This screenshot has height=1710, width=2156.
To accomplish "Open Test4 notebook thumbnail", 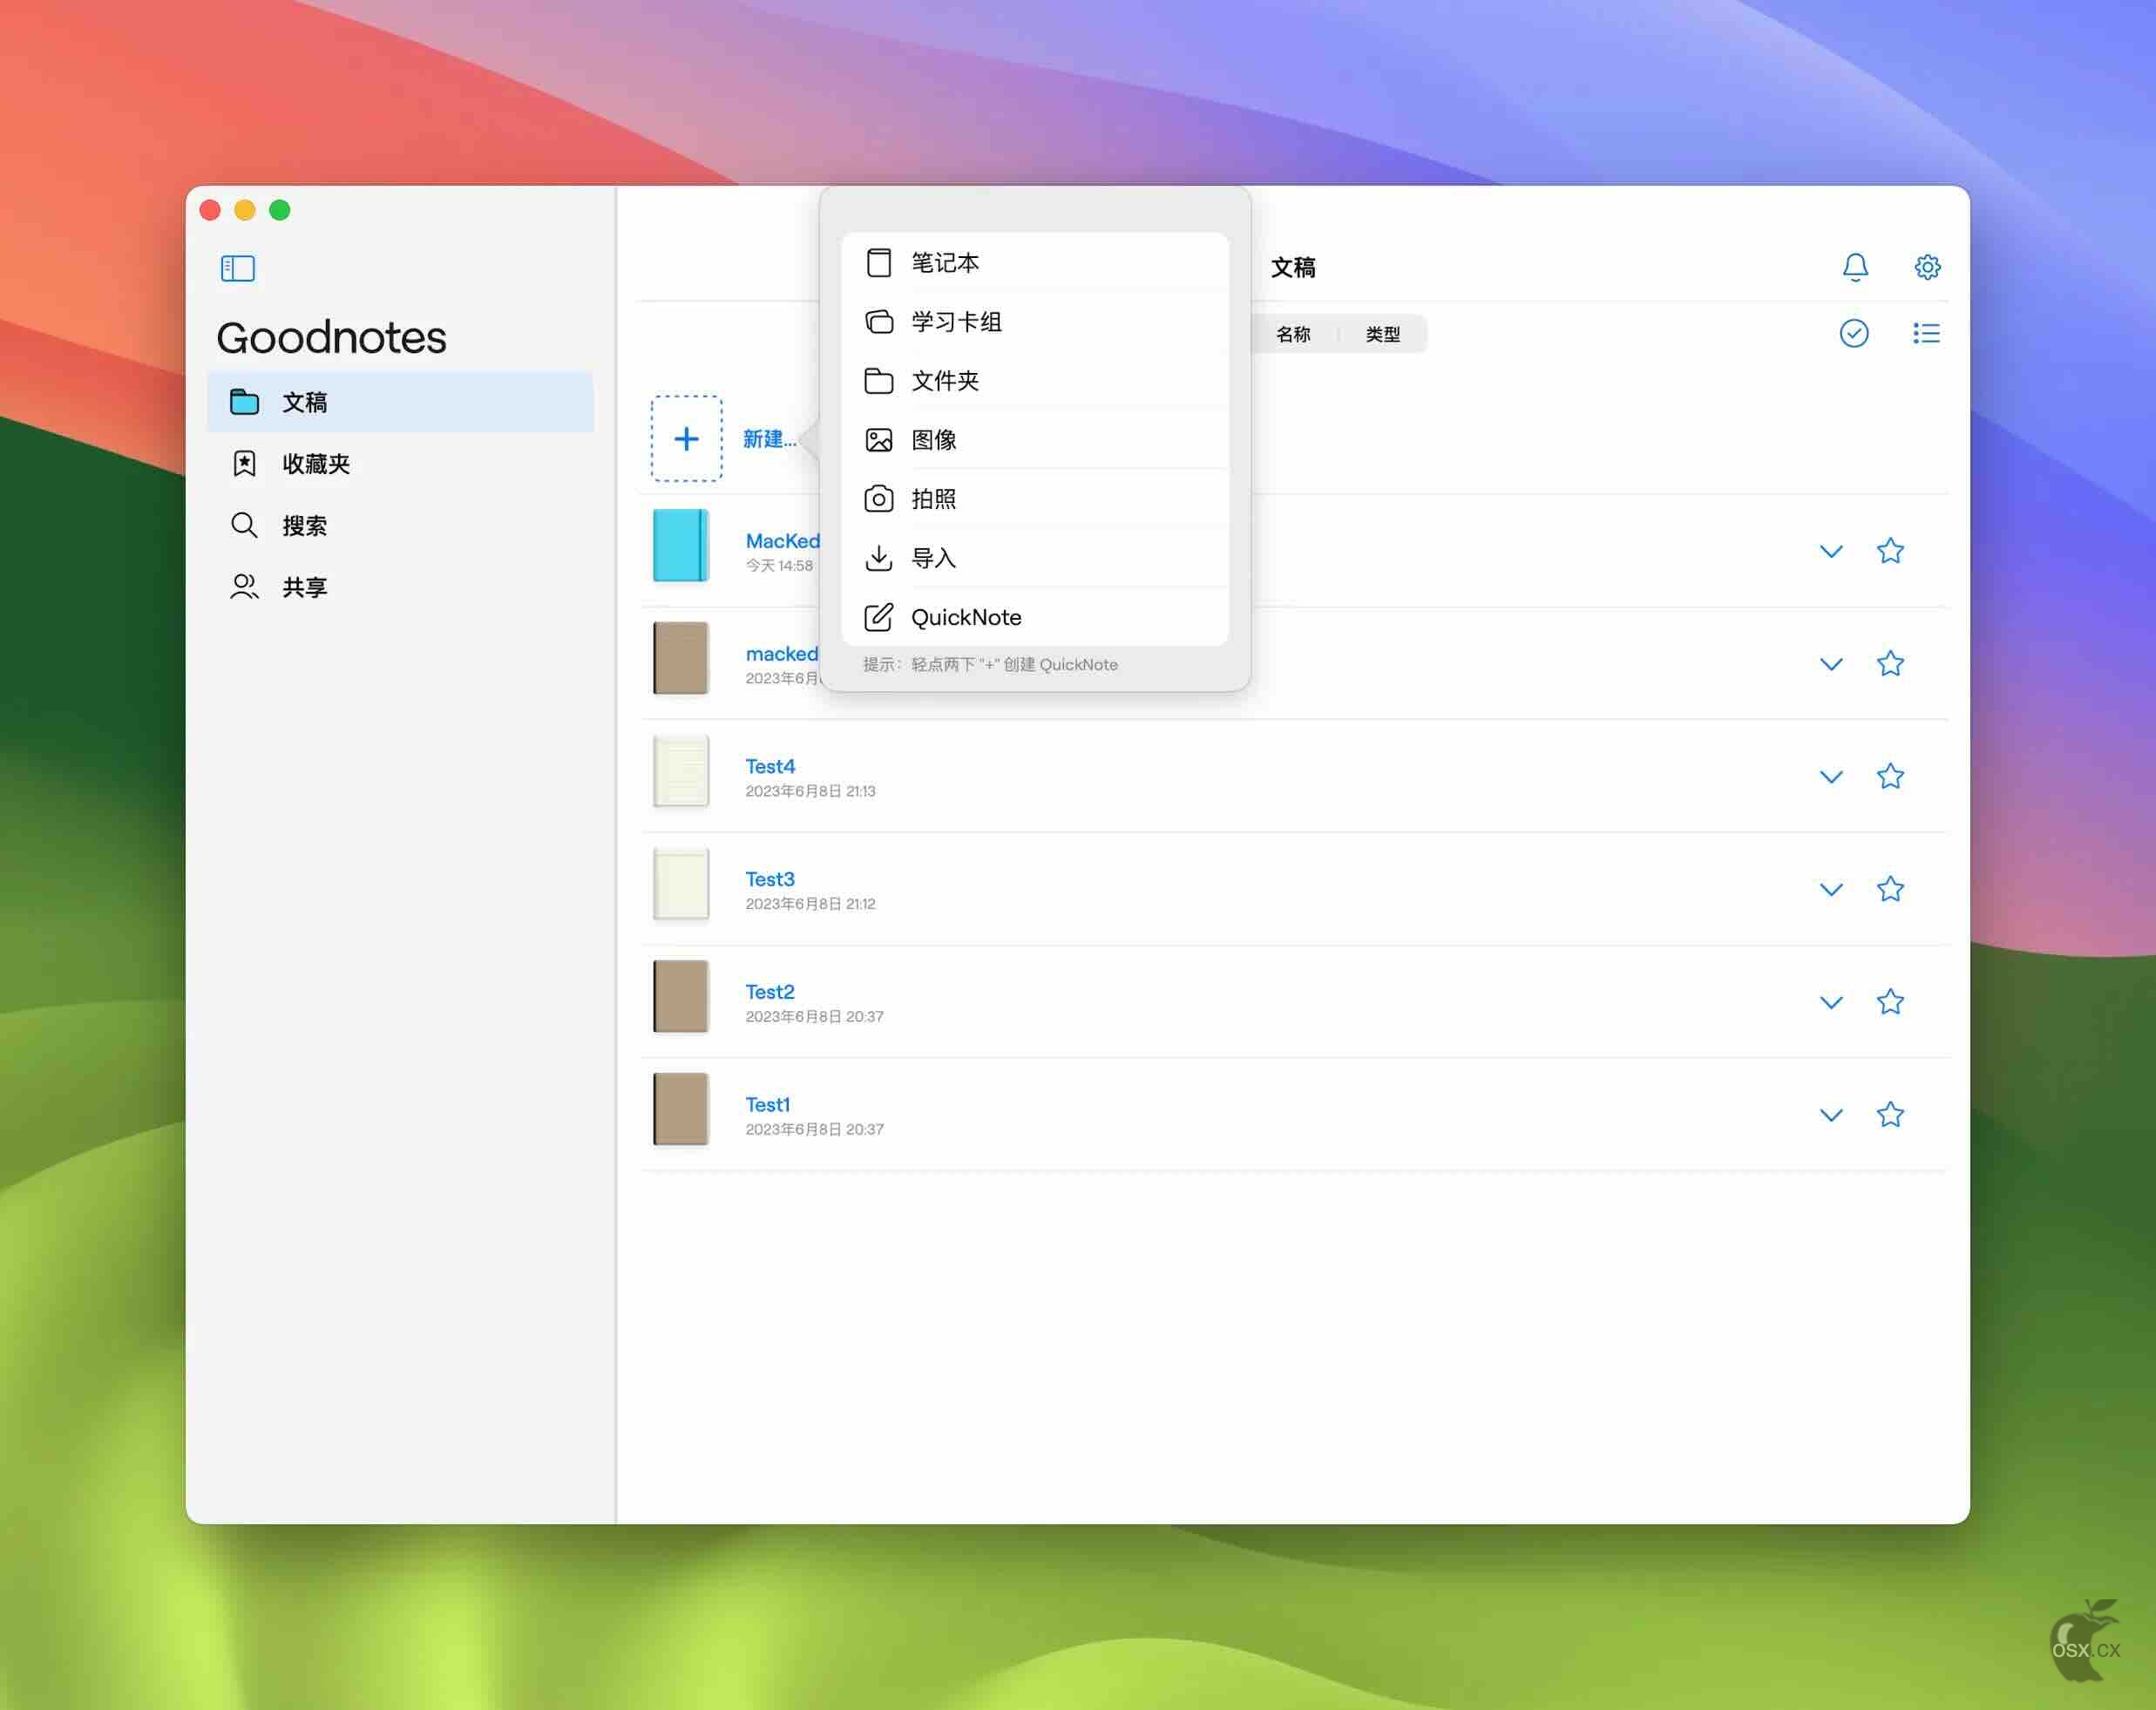I will pyautogui.click(x=681, y=771).
